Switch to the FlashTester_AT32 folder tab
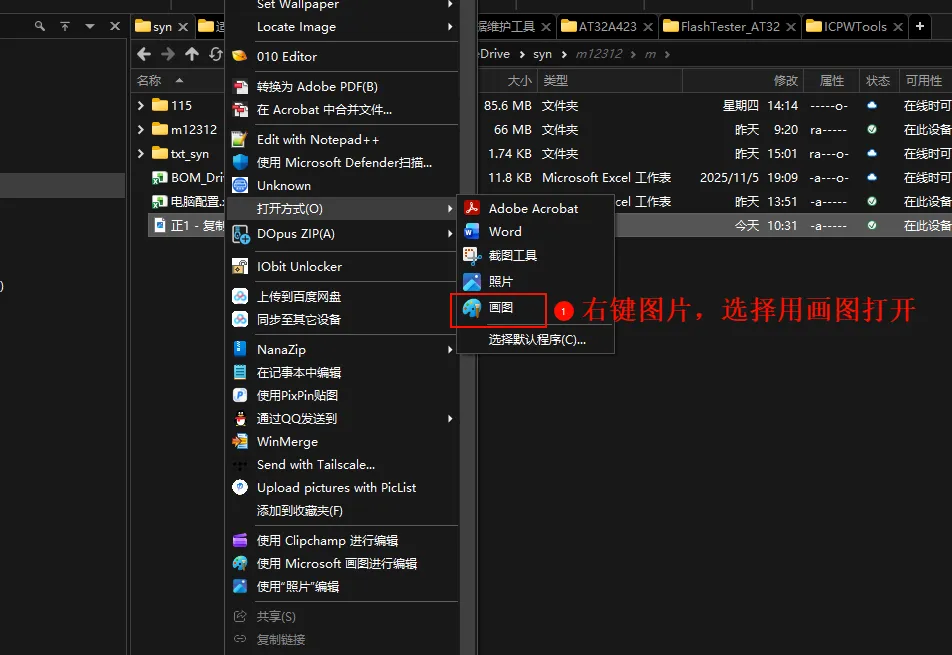952x655 pixels. 730,26
